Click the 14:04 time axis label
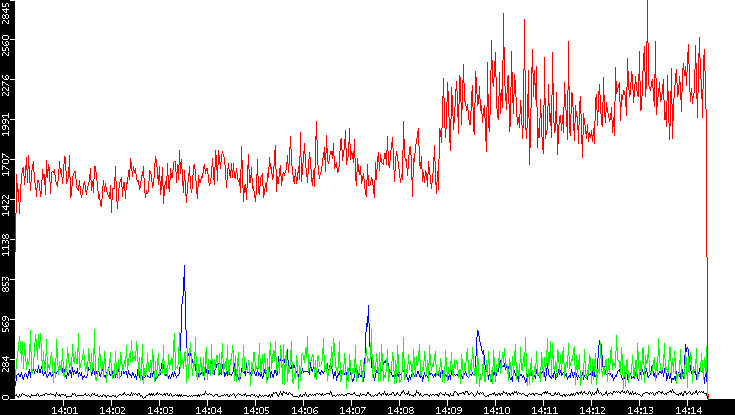Viewport: 735px width, 415px height. [208, 410]
